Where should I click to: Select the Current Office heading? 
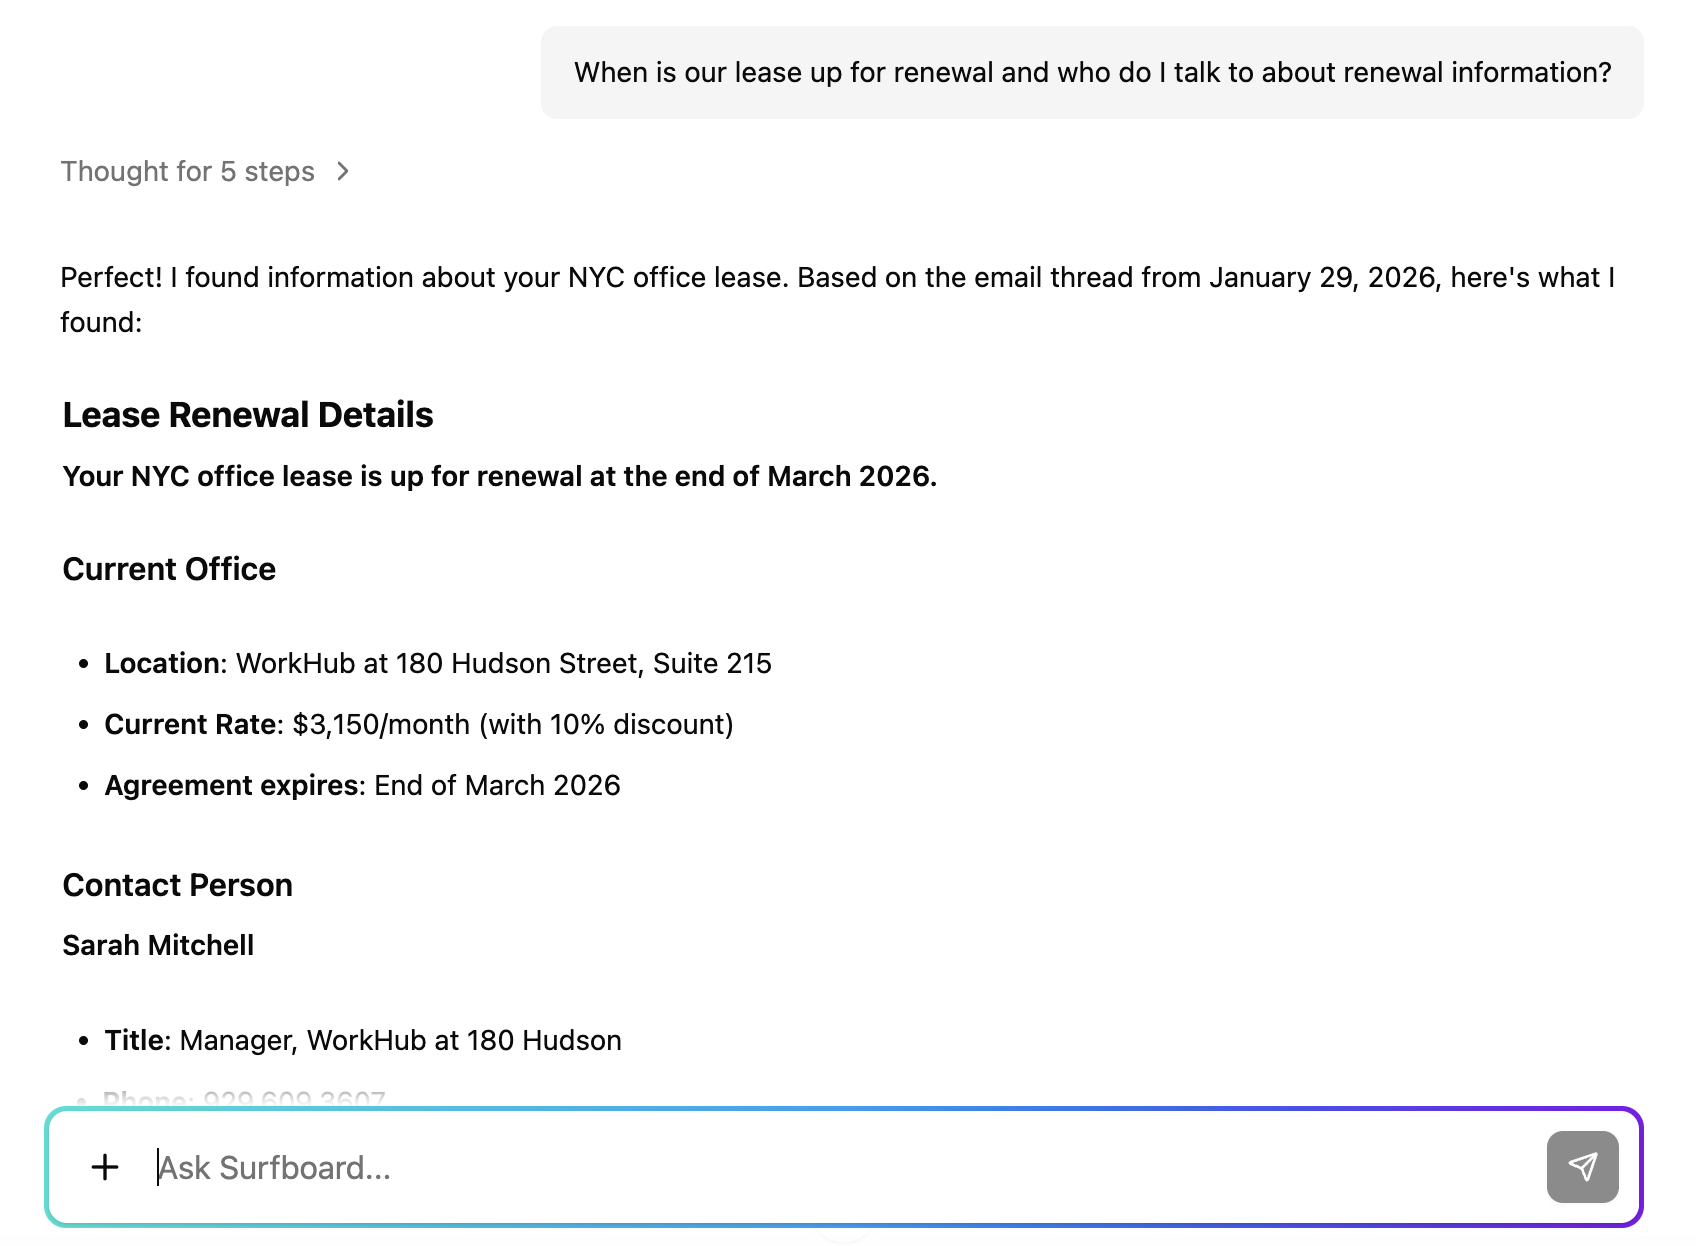pyautogui.click(x=169, y=569)
